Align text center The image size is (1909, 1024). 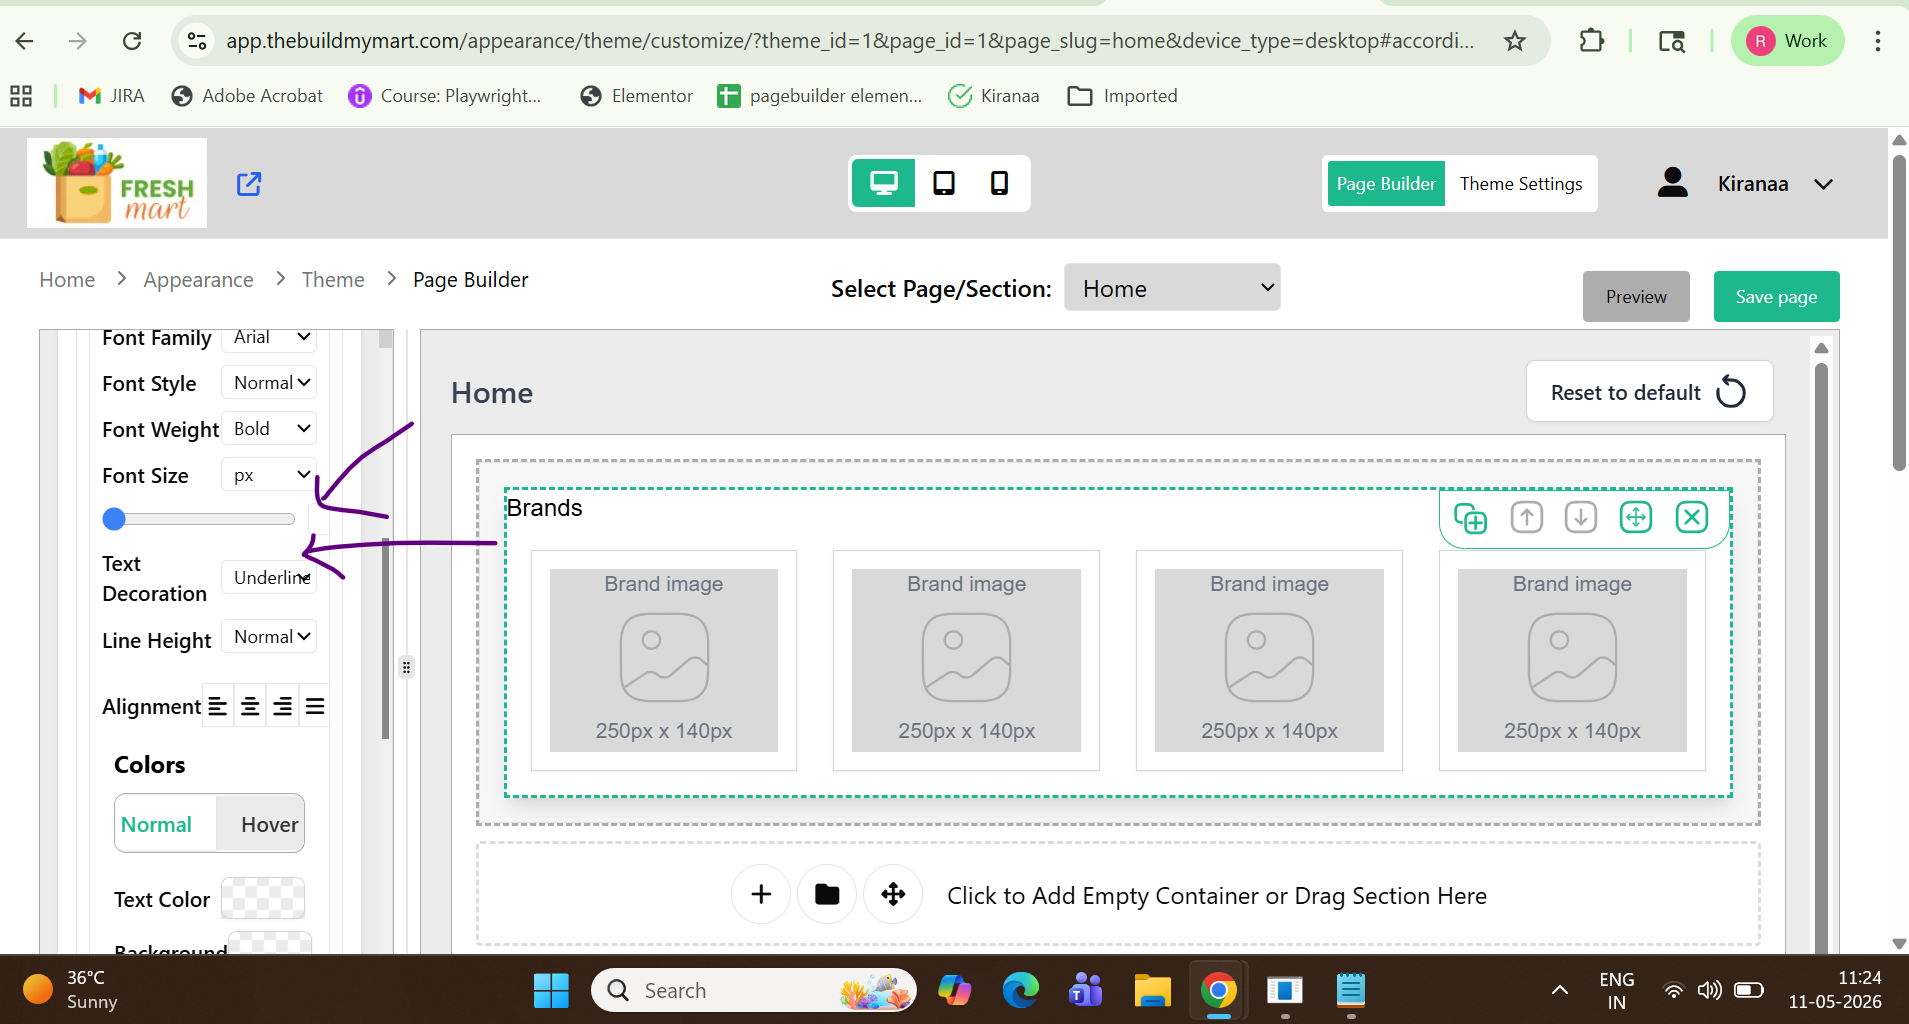point(250,707)
